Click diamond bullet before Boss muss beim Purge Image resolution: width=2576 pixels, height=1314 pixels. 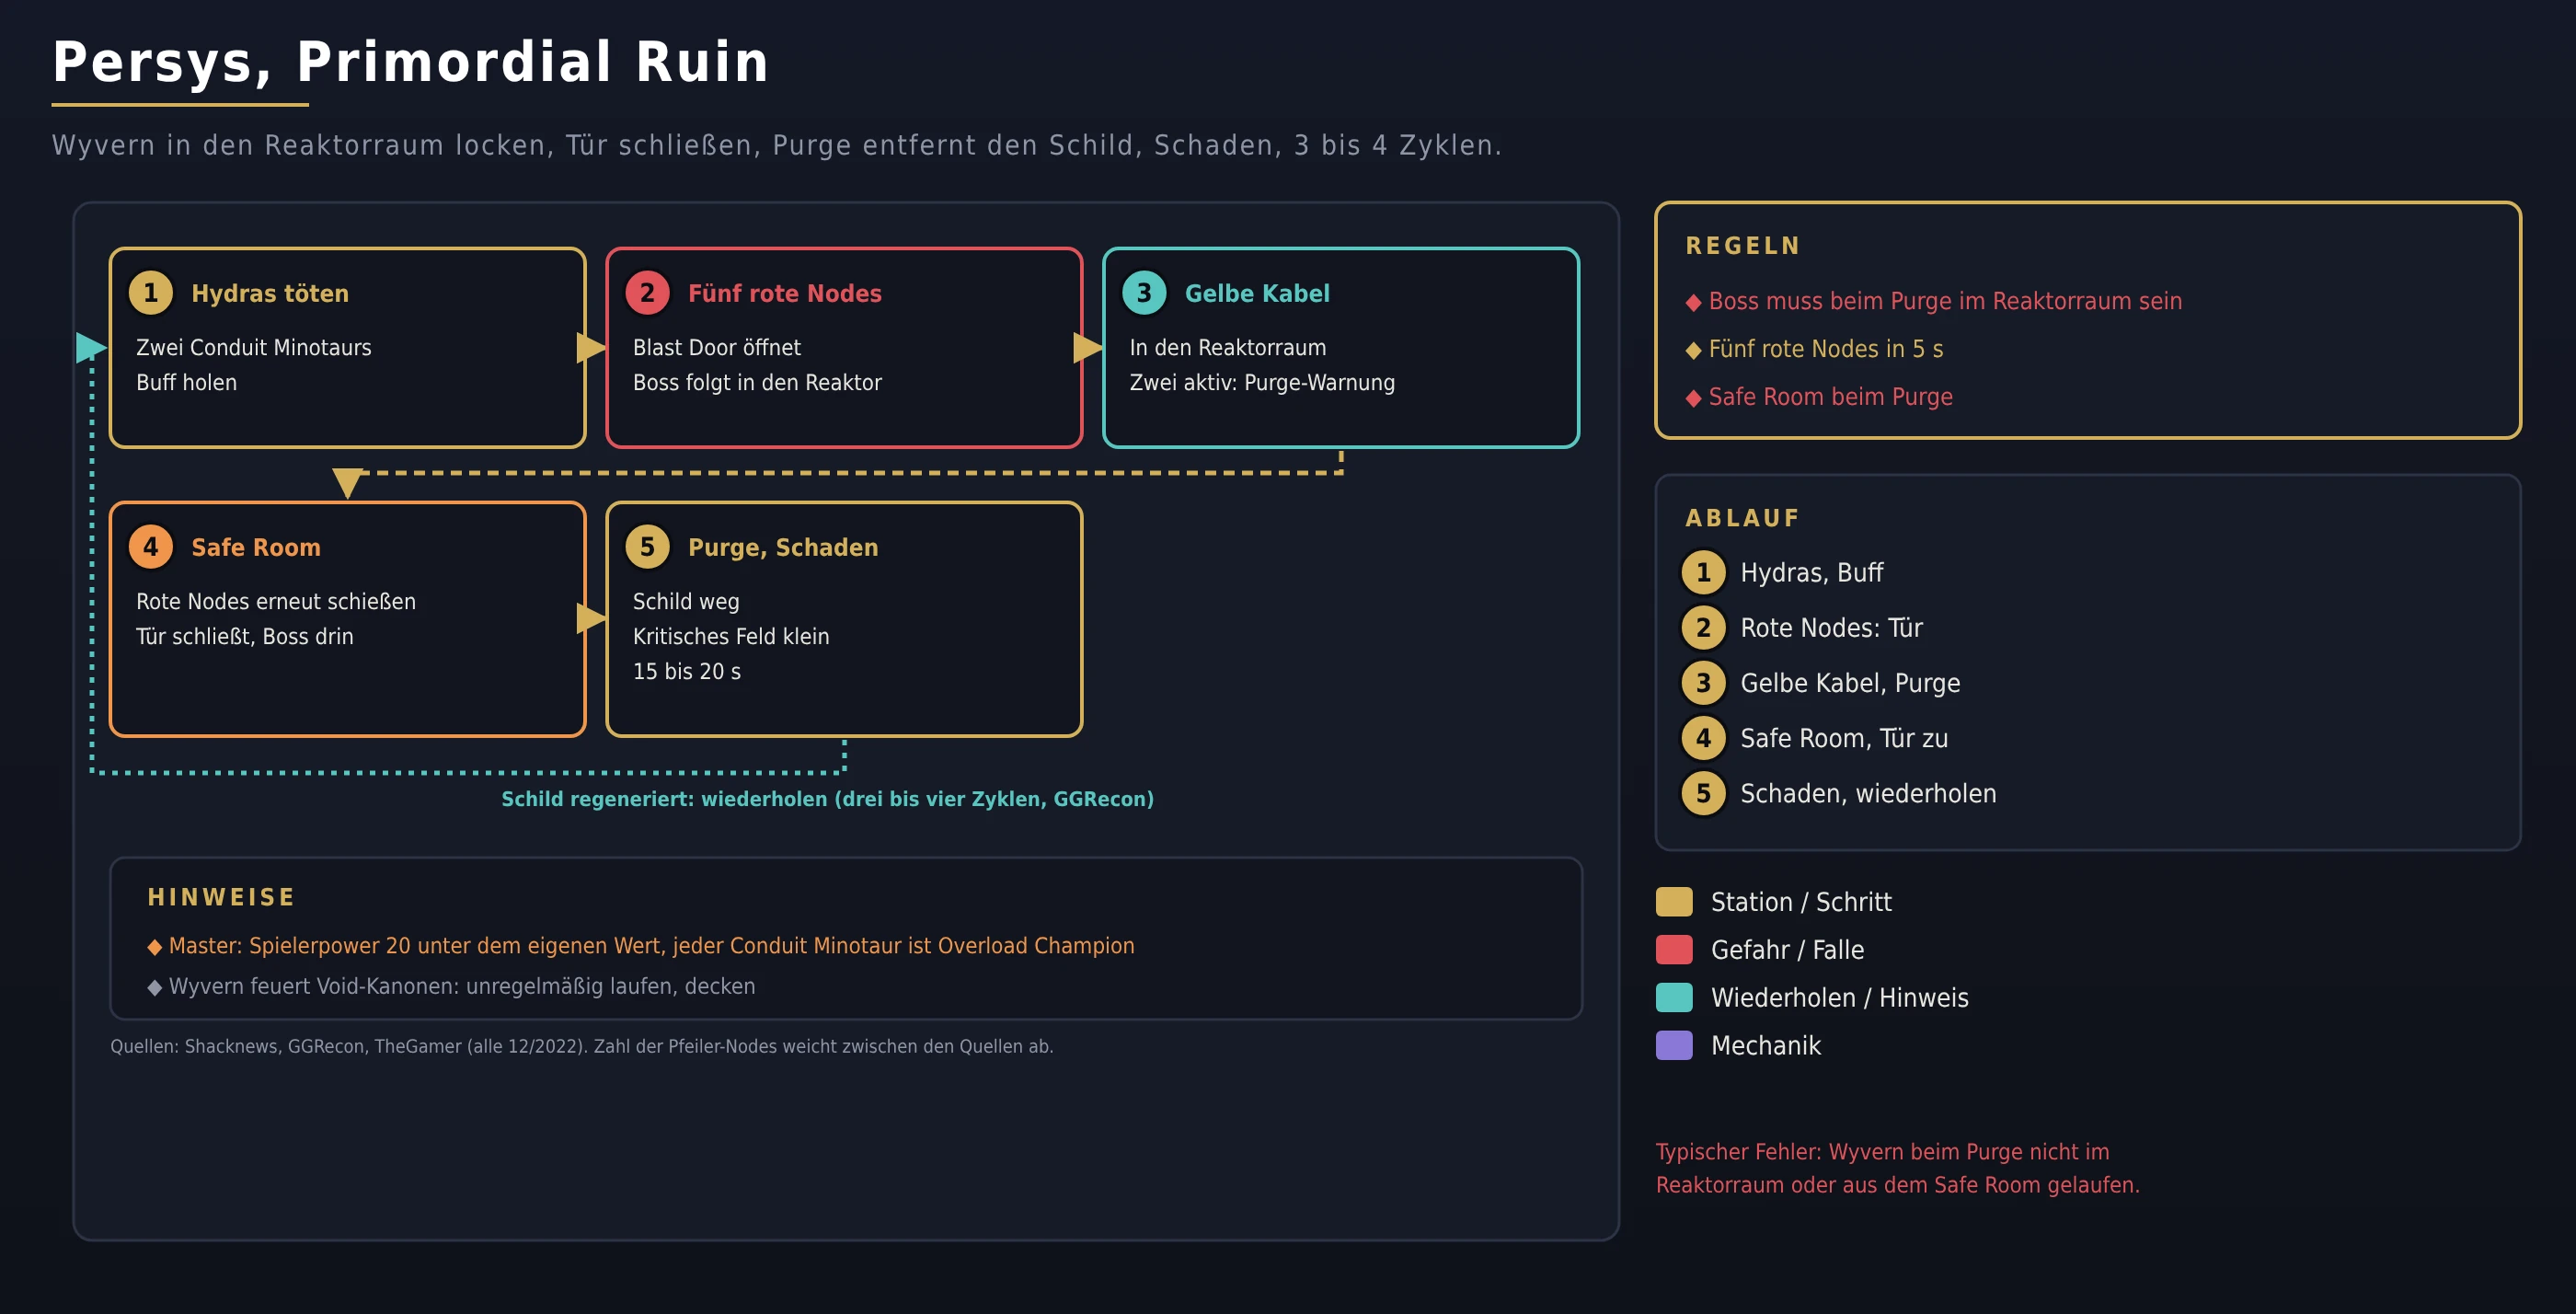click(x=1693, y=302)
